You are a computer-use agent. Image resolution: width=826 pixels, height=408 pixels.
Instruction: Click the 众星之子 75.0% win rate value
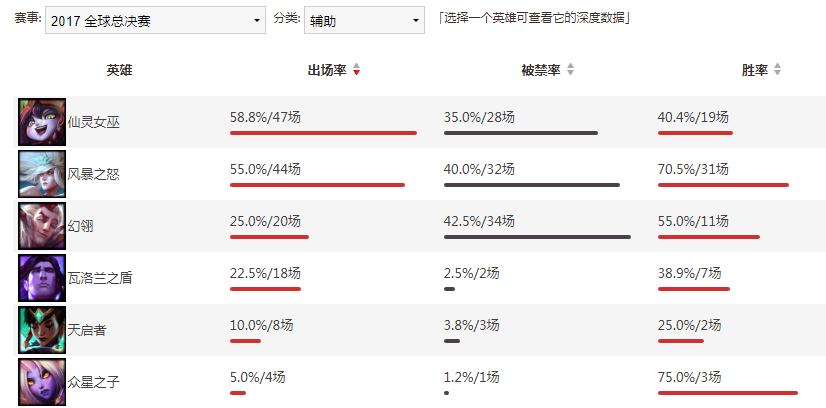tap(690, 377)
